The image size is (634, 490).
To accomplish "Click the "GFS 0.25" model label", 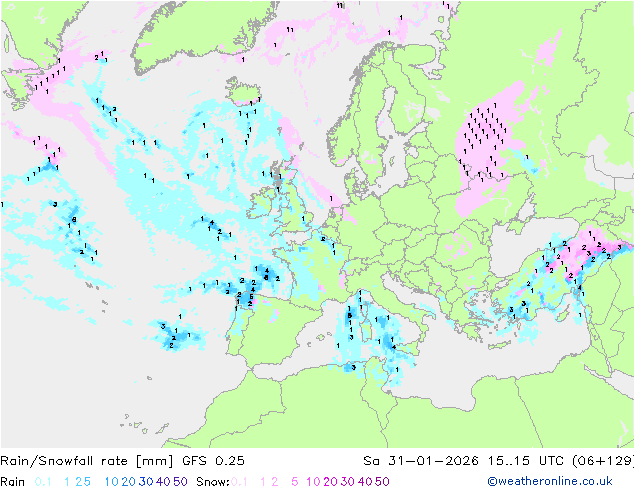I will pyautogui.click(x=213, y=461).
